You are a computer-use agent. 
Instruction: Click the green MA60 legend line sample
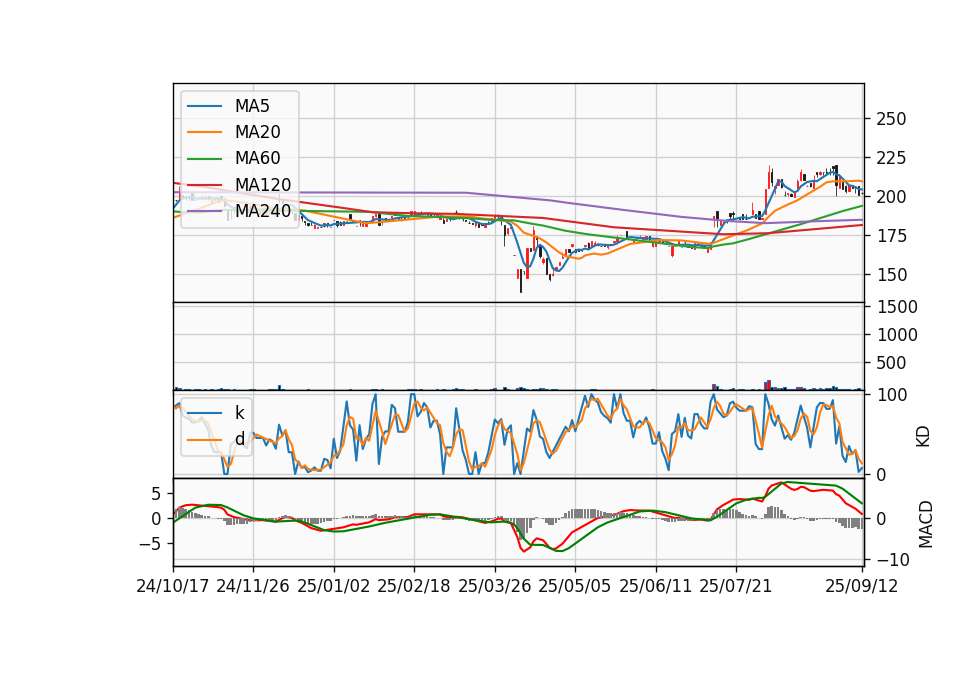[x=204, y=159]
